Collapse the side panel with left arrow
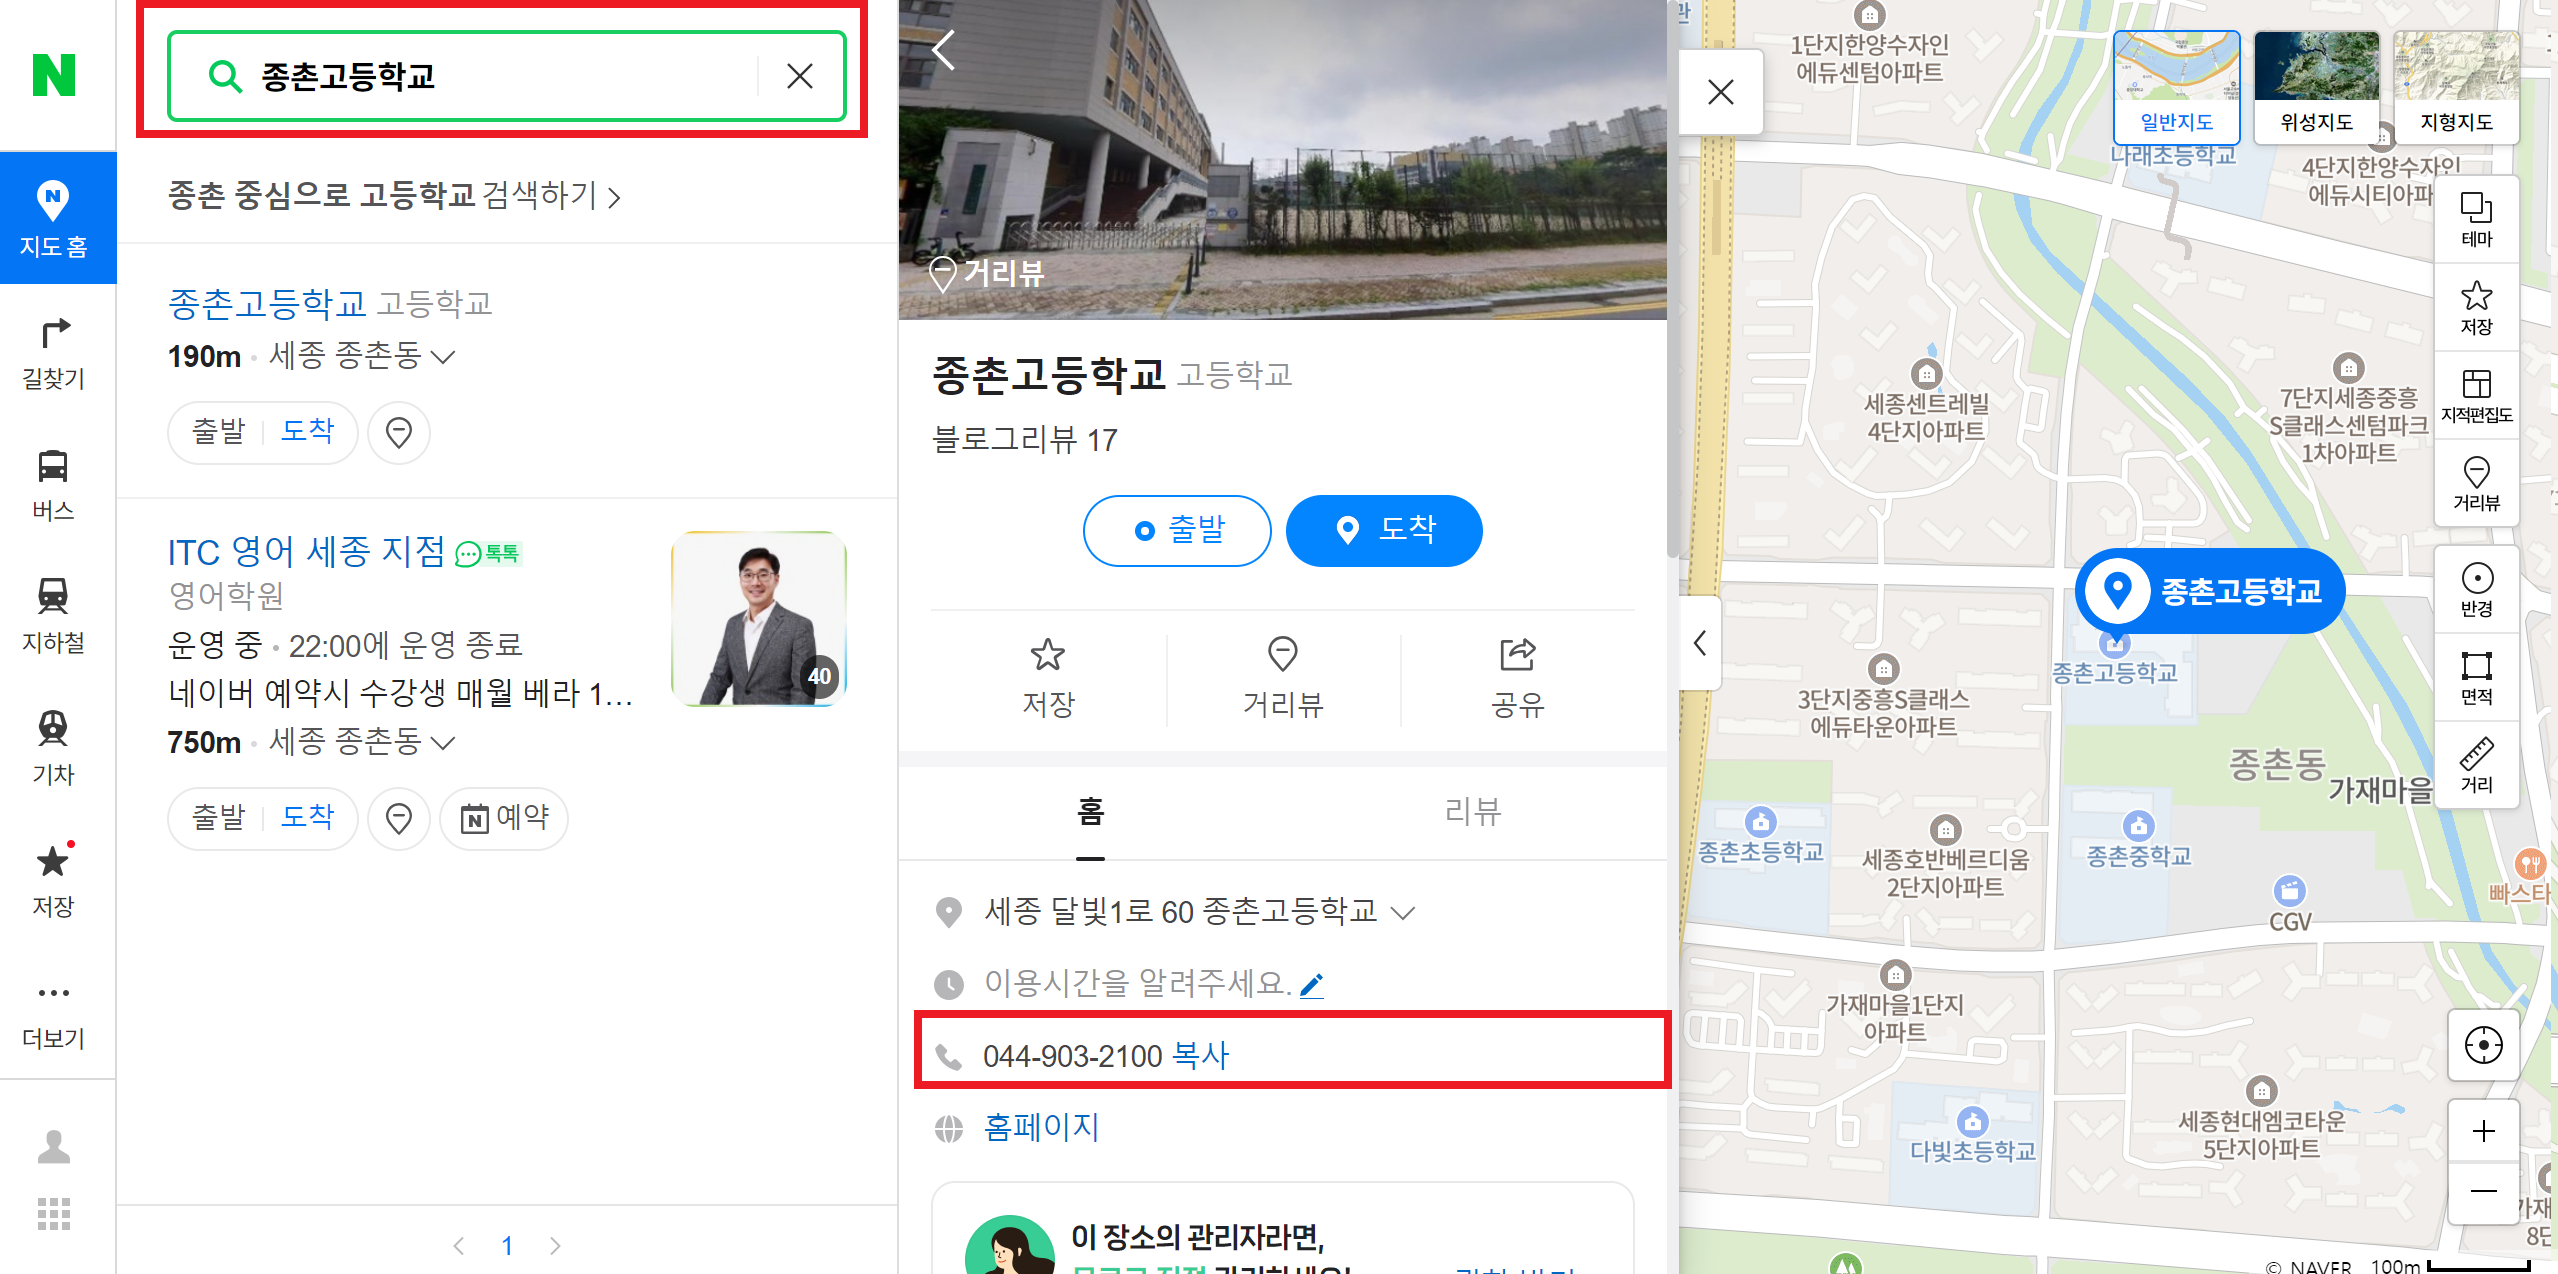The height and width of the screenshot is (1274, 2558). pos(1700,643)
